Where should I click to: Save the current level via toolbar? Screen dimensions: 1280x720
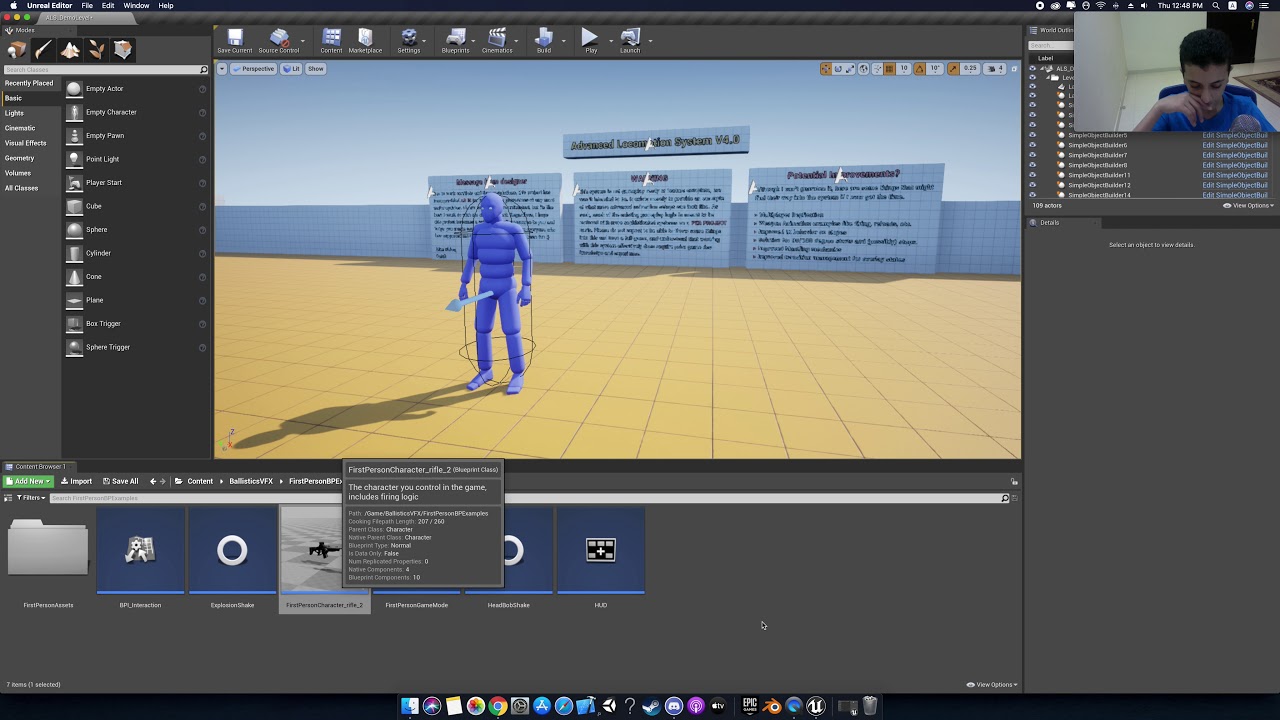click(235, 41)
